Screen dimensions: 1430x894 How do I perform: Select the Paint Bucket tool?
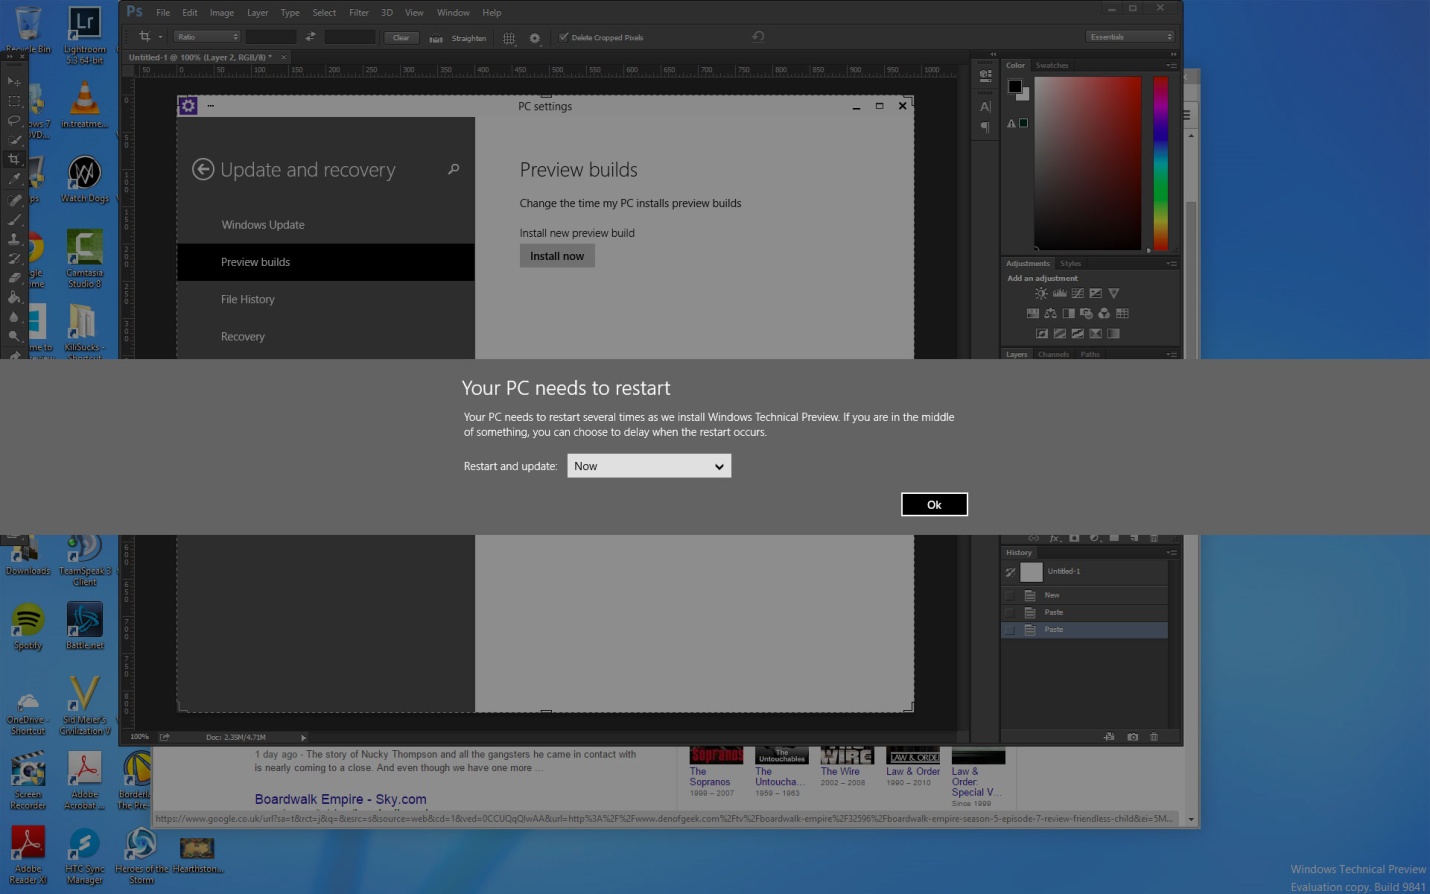(14, 297)
